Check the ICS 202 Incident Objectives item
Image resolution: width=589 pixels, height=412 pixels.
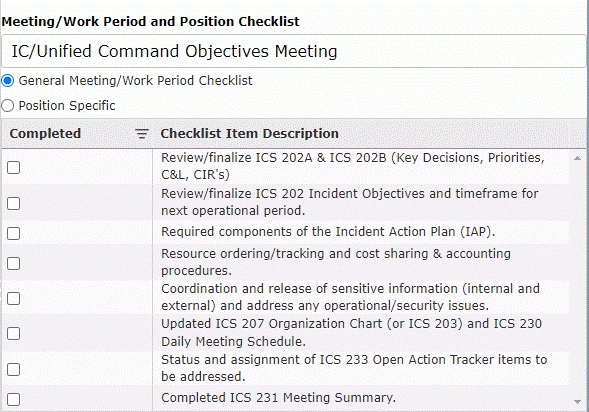click(14, 203)
